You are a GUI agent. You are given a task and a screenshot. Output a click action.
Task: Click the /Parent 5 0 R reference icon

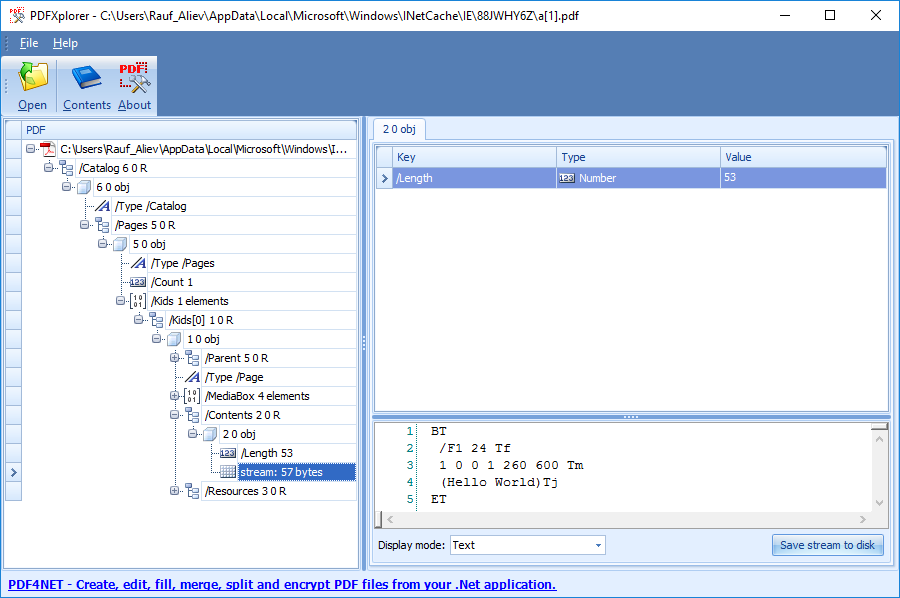coord(193,358)
